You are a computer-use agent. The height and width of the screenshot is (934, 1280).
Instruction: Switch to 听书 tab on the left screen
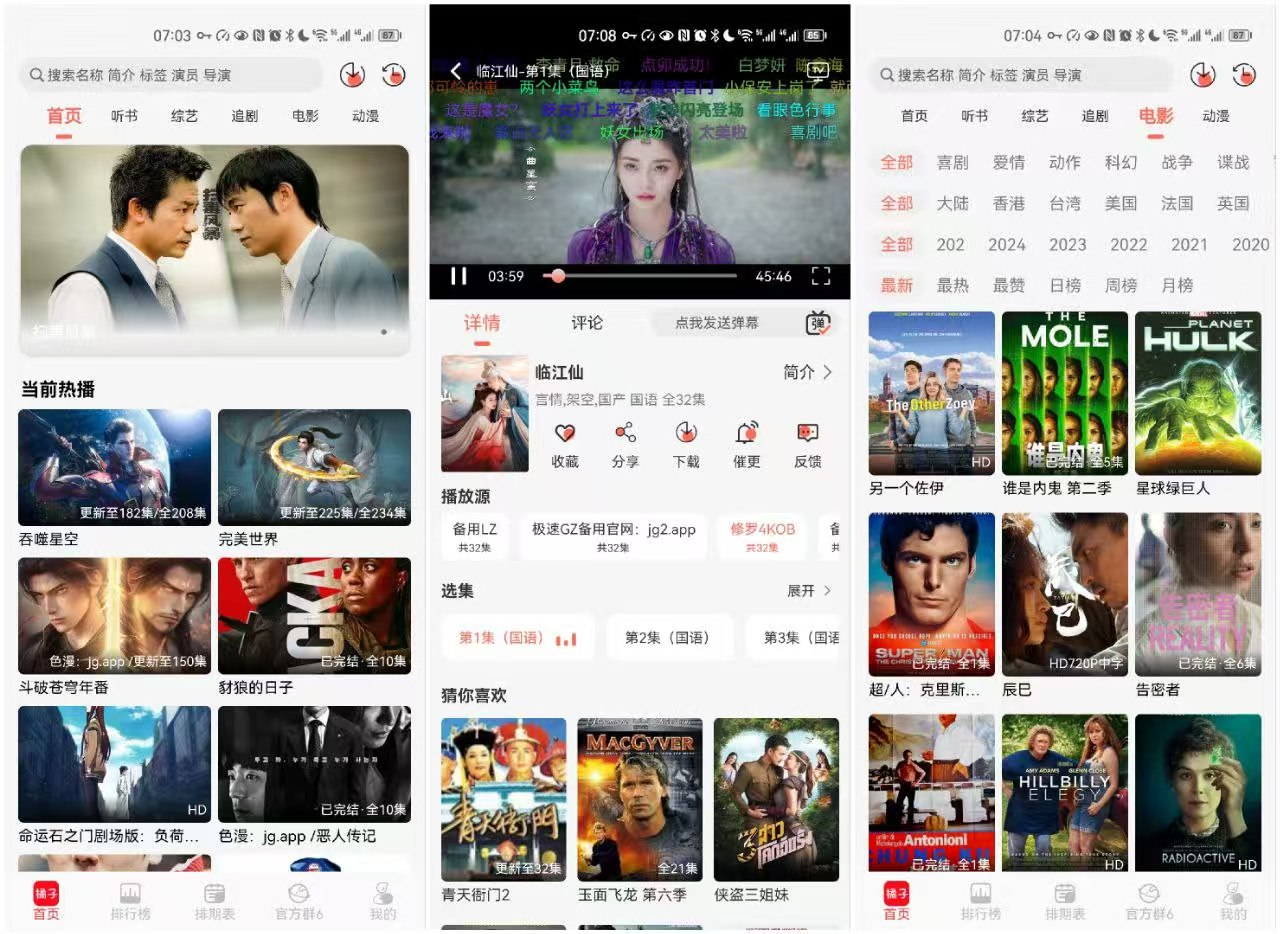pyautogui.click(x=124, y=116)
